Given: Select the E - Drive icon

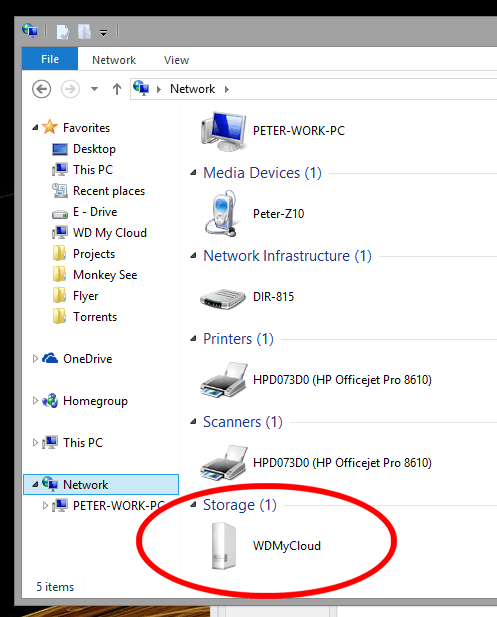Looking at the screenshot, I should coord(60,214).
